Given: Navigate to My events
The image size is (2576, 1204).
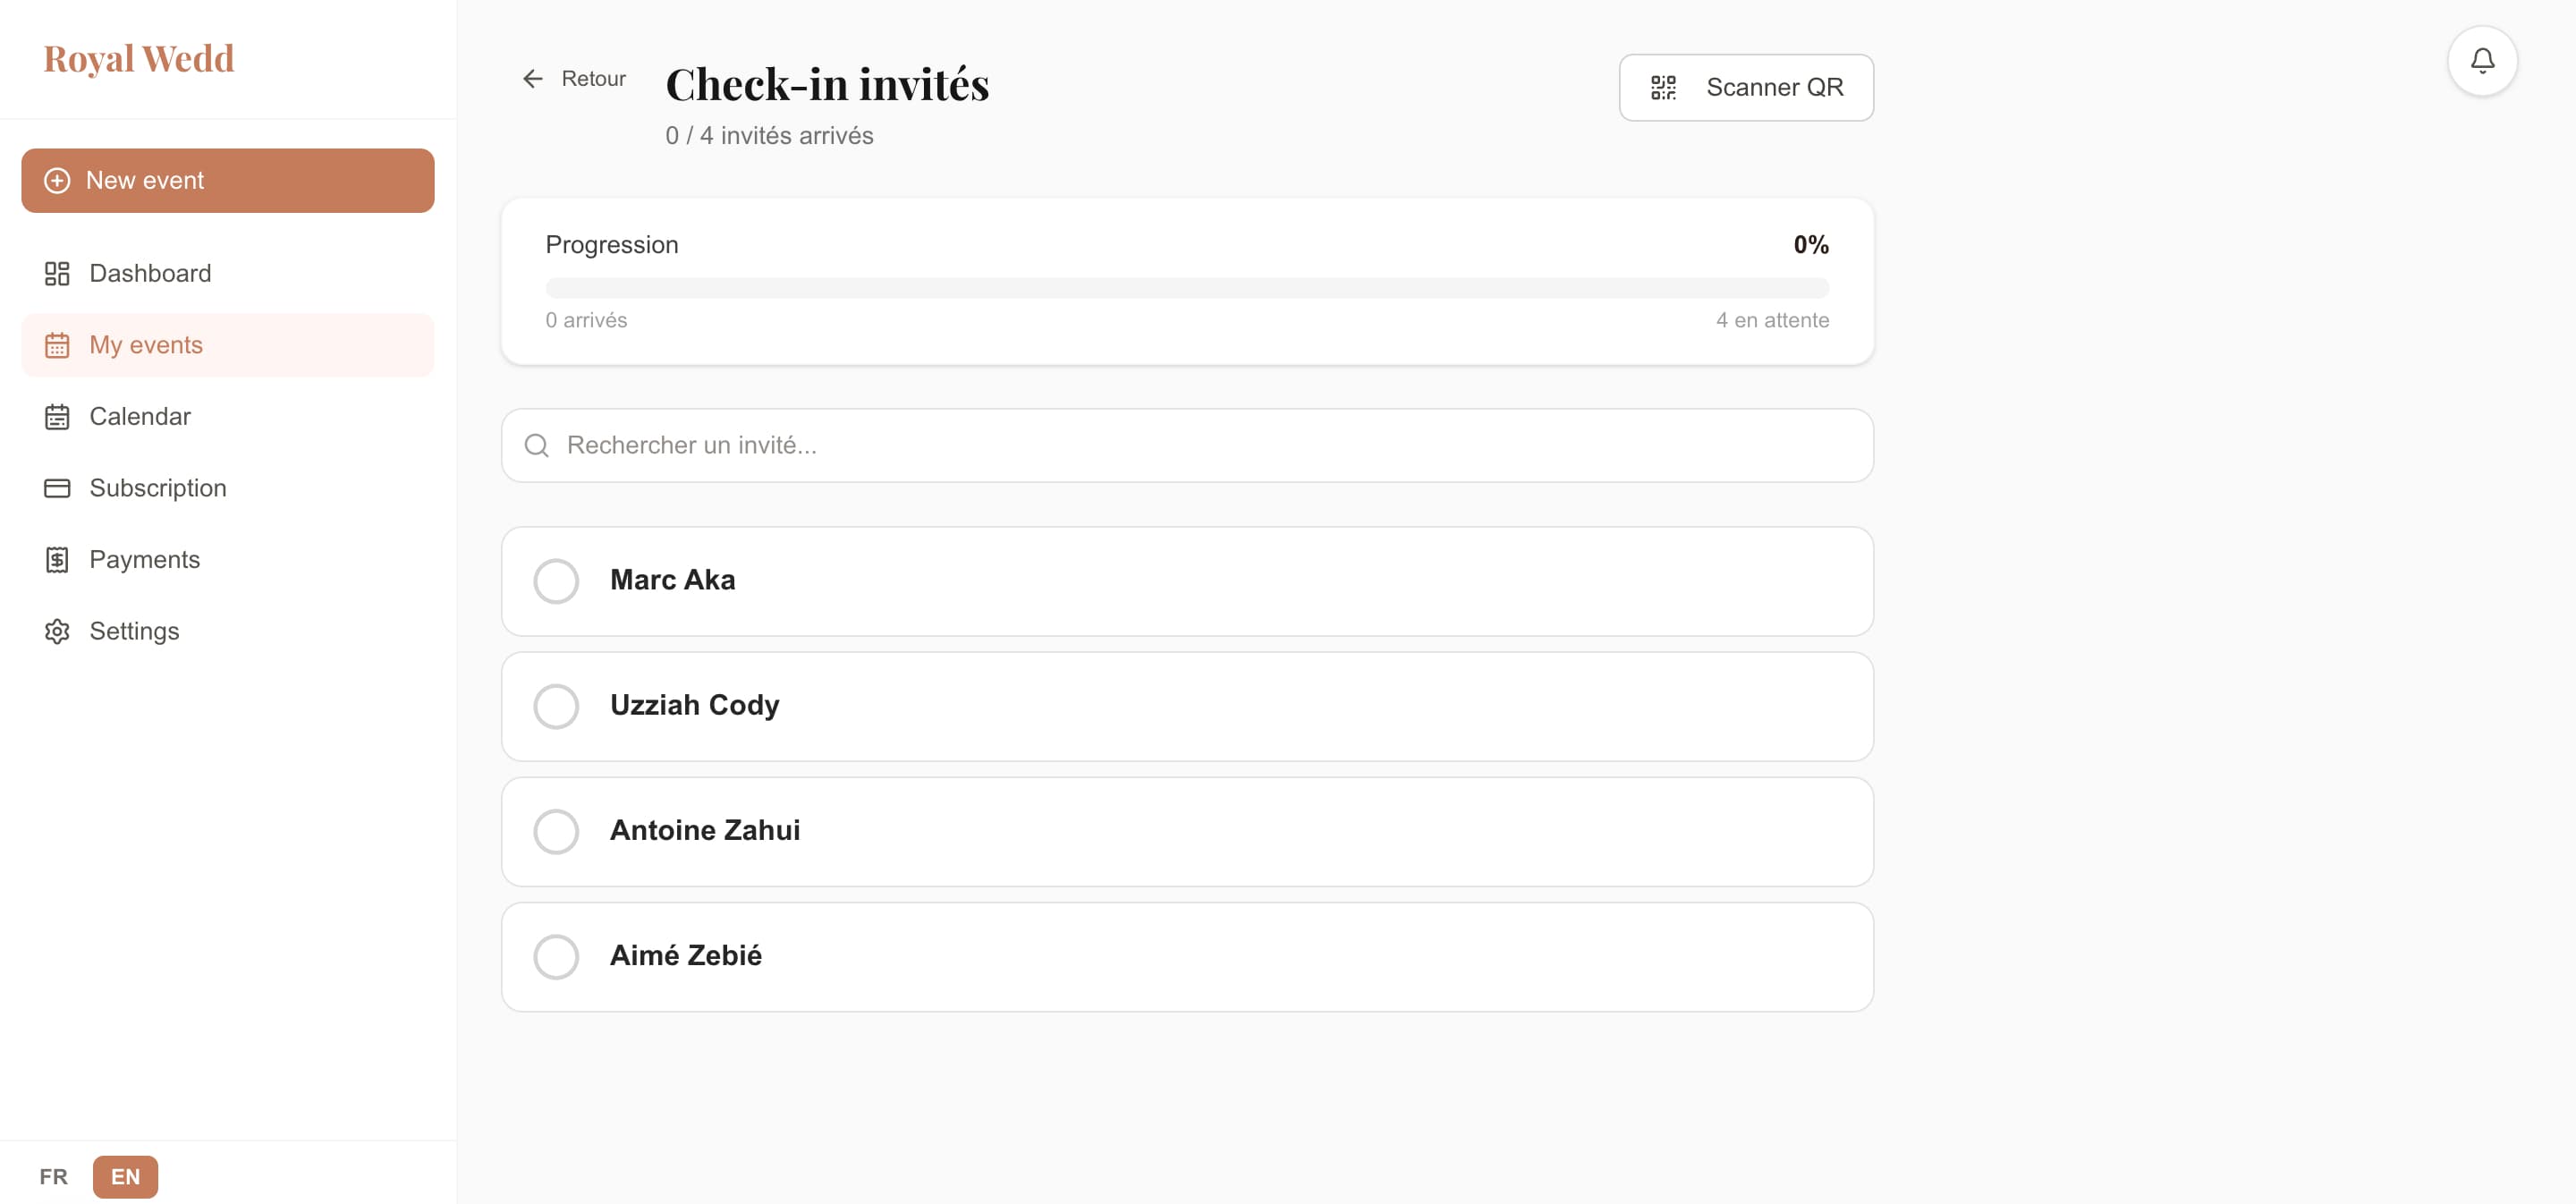Looking at the screenshot, I should 146,344.
